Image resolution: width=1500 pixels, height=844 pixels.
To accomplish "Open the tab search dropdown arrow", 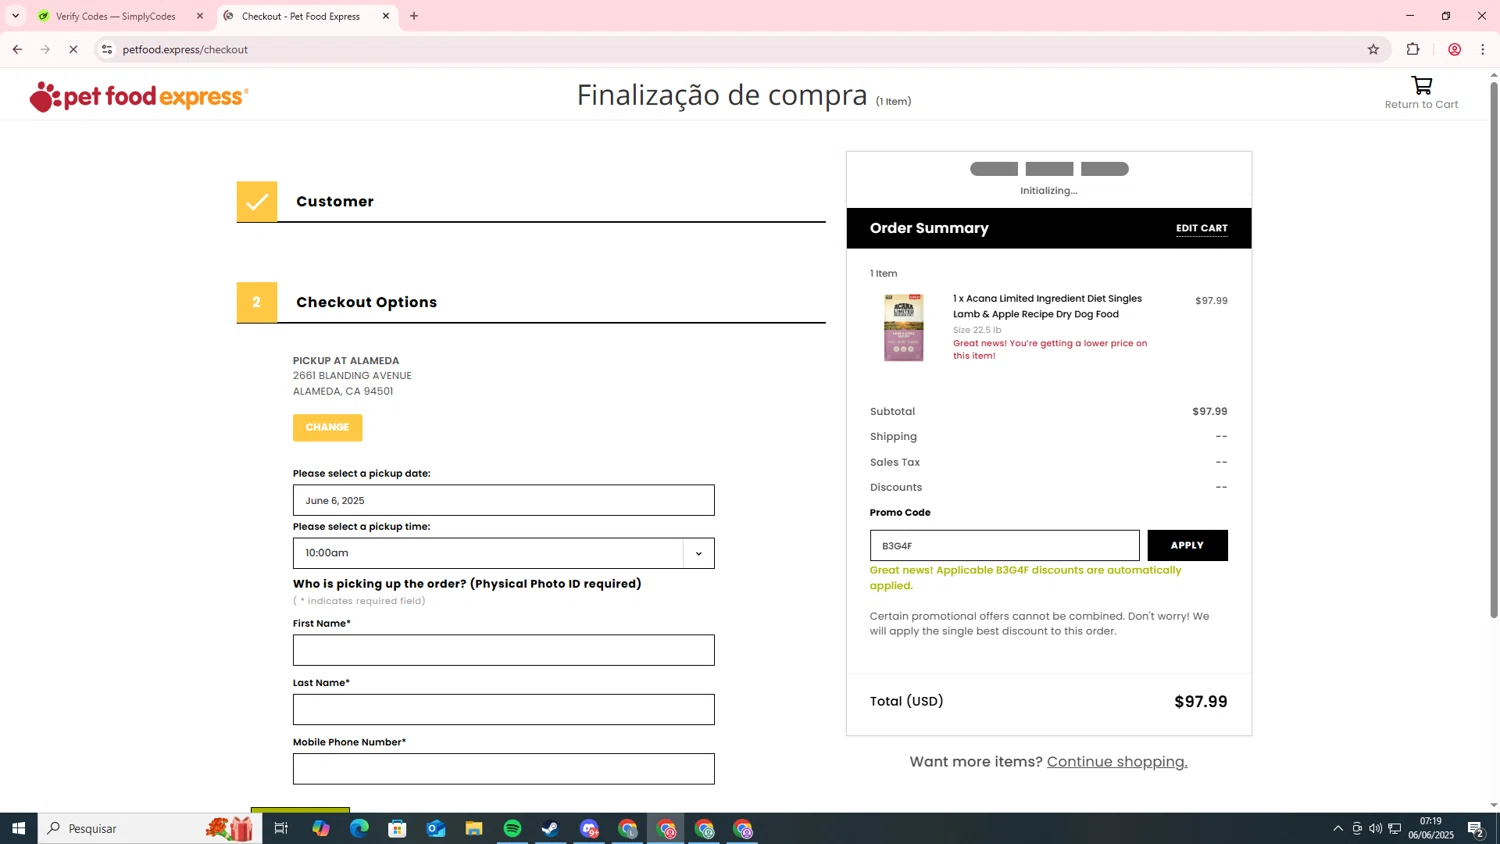I will [x=15, y=16].
